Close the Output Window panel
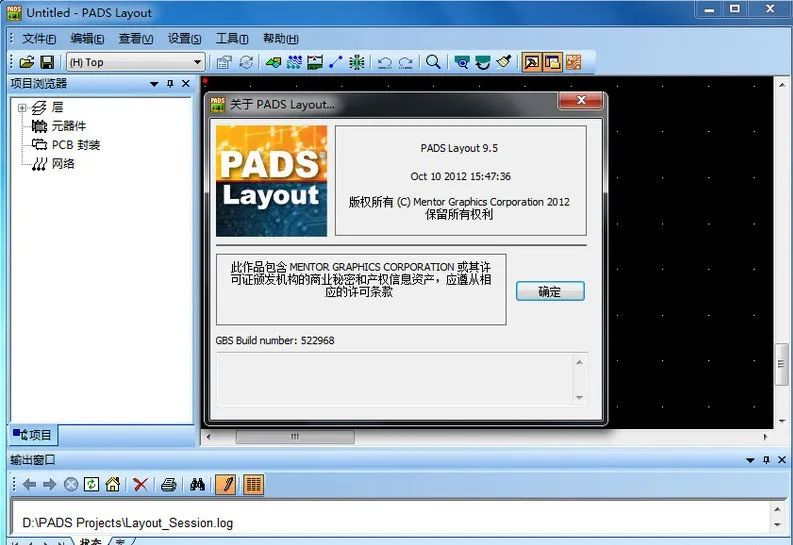 click(782, 460)
